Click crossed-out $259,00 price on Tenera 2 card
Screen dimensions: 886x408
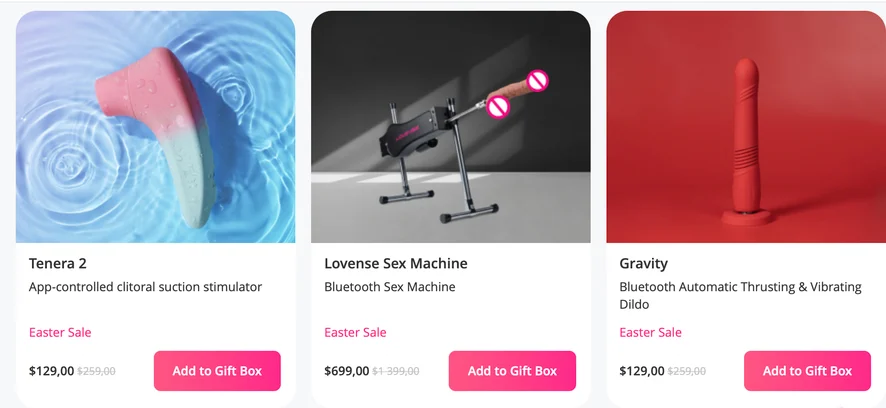[x=97, y=371]
